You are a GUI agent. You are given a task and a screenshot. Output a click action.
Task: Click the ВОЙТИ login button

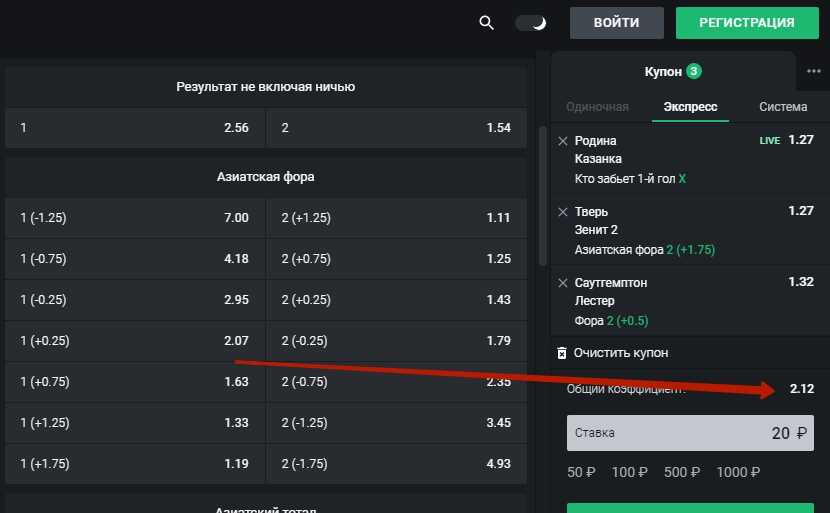point(617,23)
